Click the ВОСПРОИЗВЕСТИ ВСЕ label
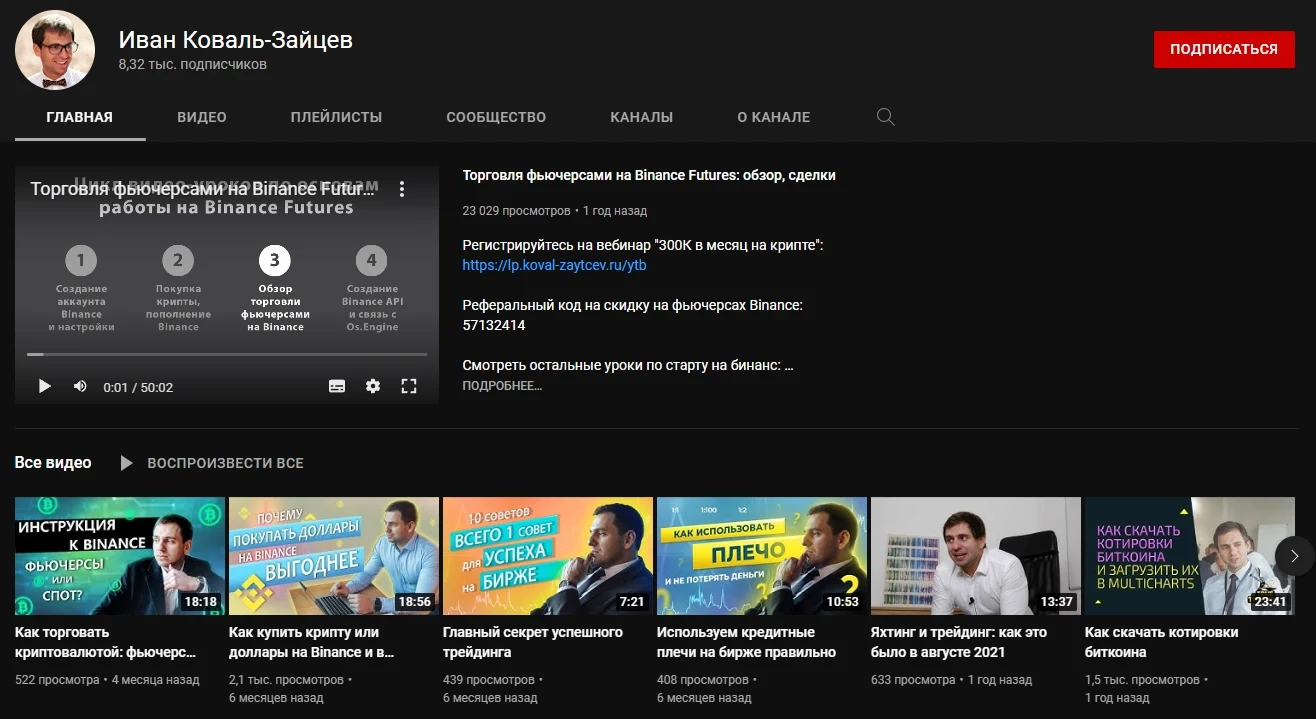The height and width of the screenshot is (719, 1316). [x=225, y=463]
